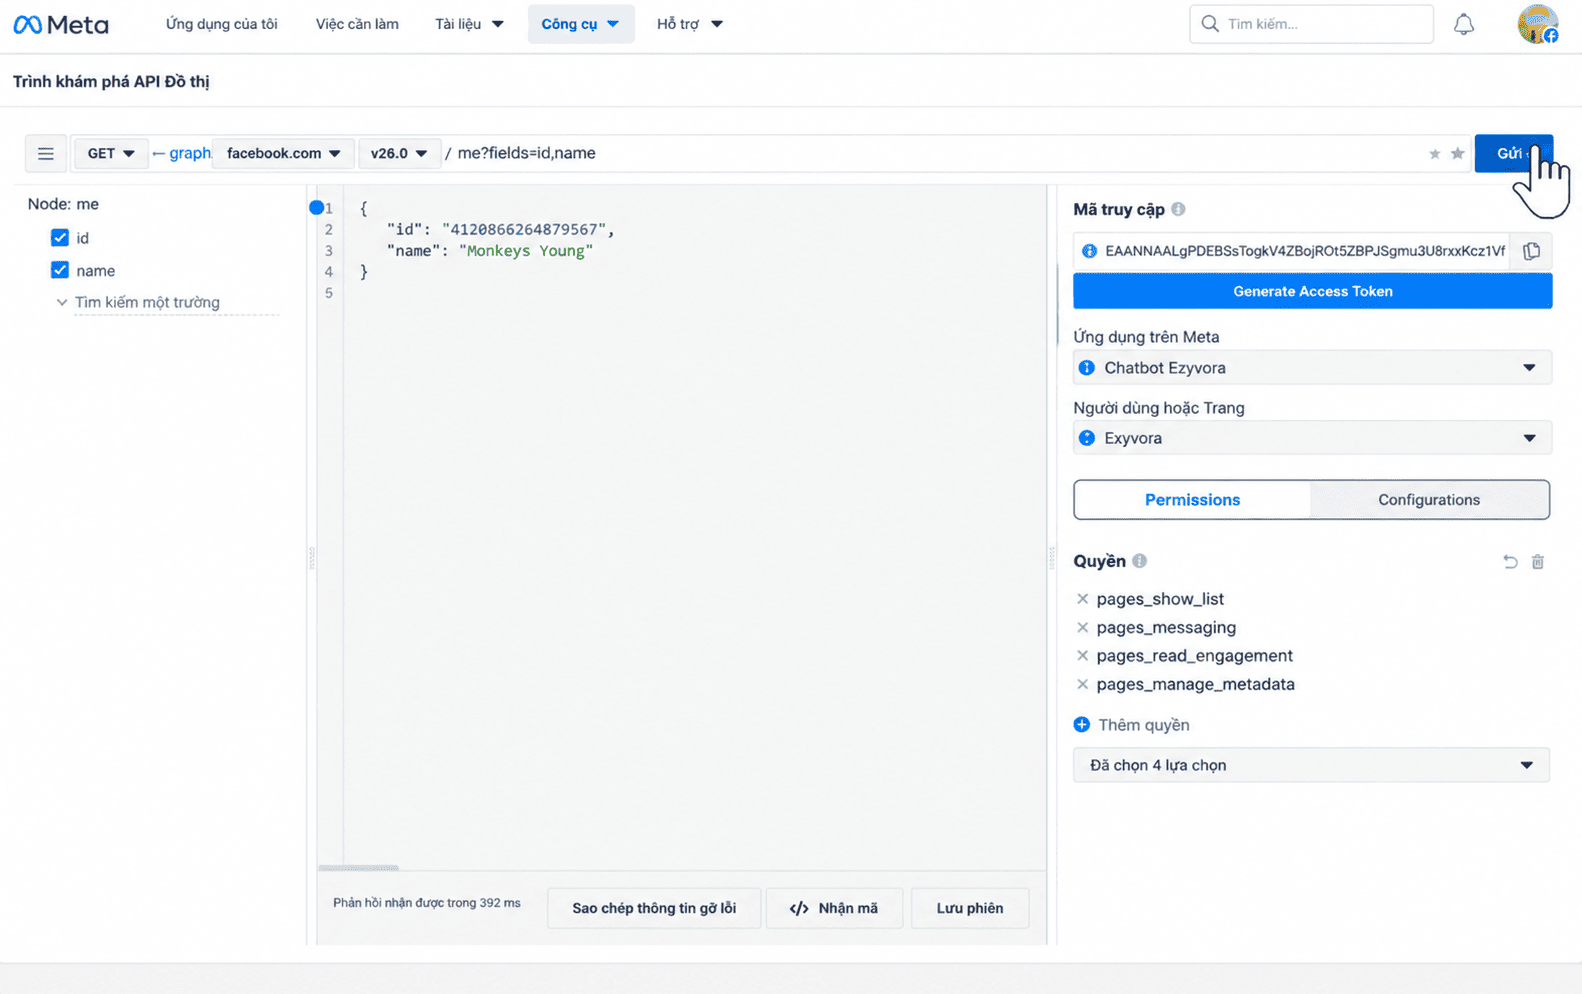The width and height of the screenshot is (1582, 994).
Task: Click Generate Access Token
Action: click(x=1312, y=291)
